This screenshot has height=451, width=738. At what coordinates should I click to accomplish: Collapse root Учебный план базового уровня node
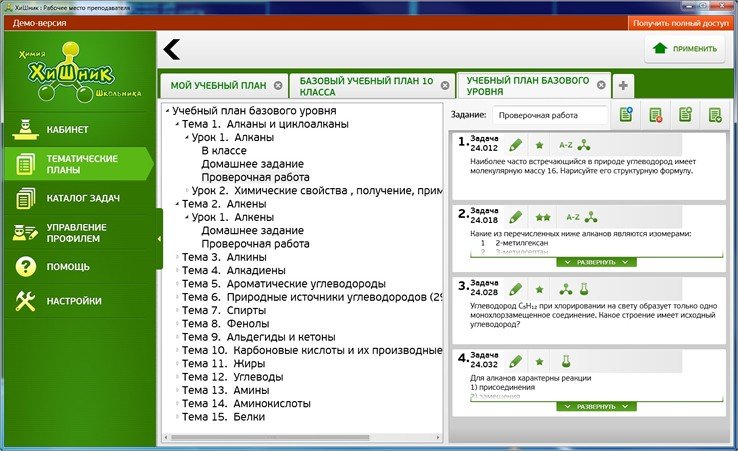click(168, 111)
